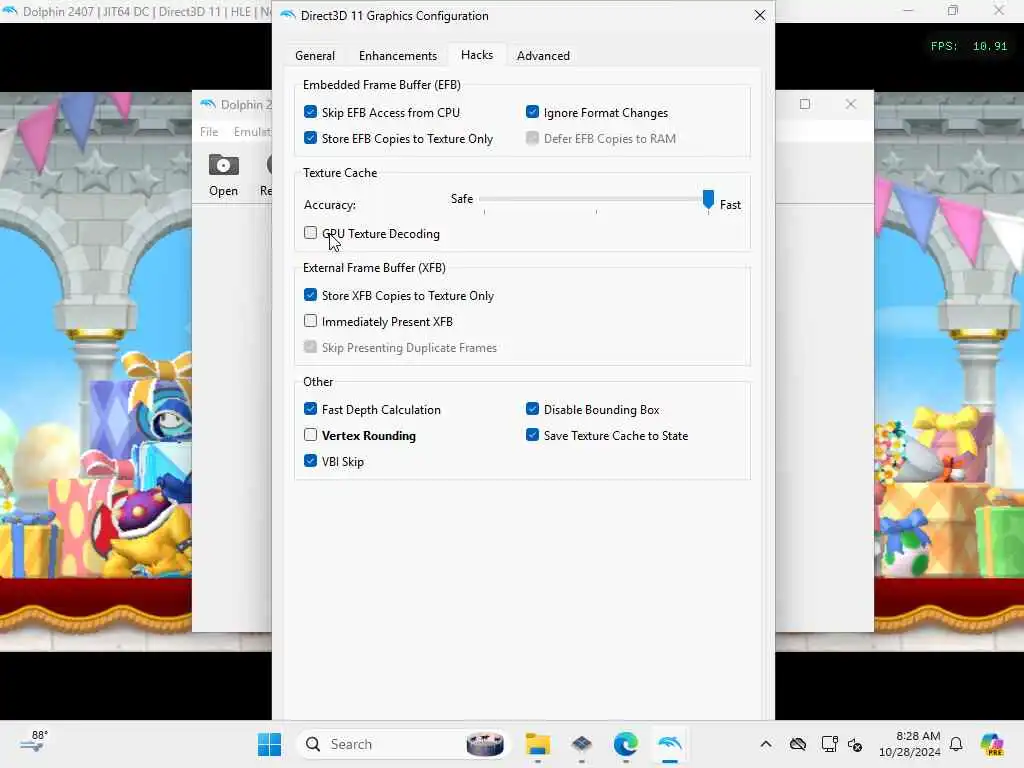Open the dark layered app taskbar icon
The height and width of the screenshot is (768, 1024).
(581, 744)
